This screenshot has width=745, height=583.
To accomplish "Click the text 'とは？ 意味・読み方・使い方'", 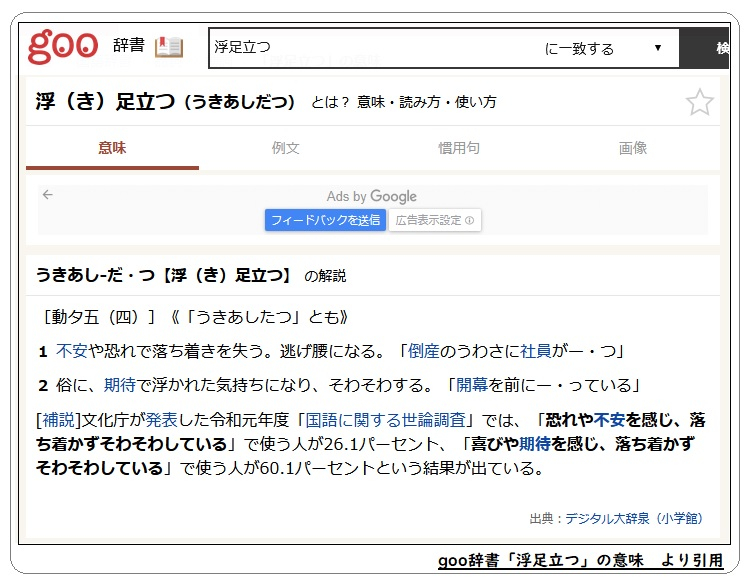I will pyautogui.click(x=404, y=102).
